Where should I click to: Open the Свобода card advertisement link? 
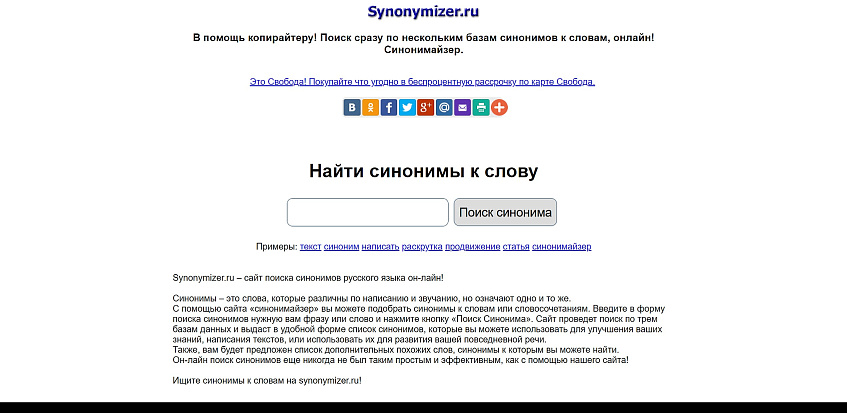pos(422,82)
